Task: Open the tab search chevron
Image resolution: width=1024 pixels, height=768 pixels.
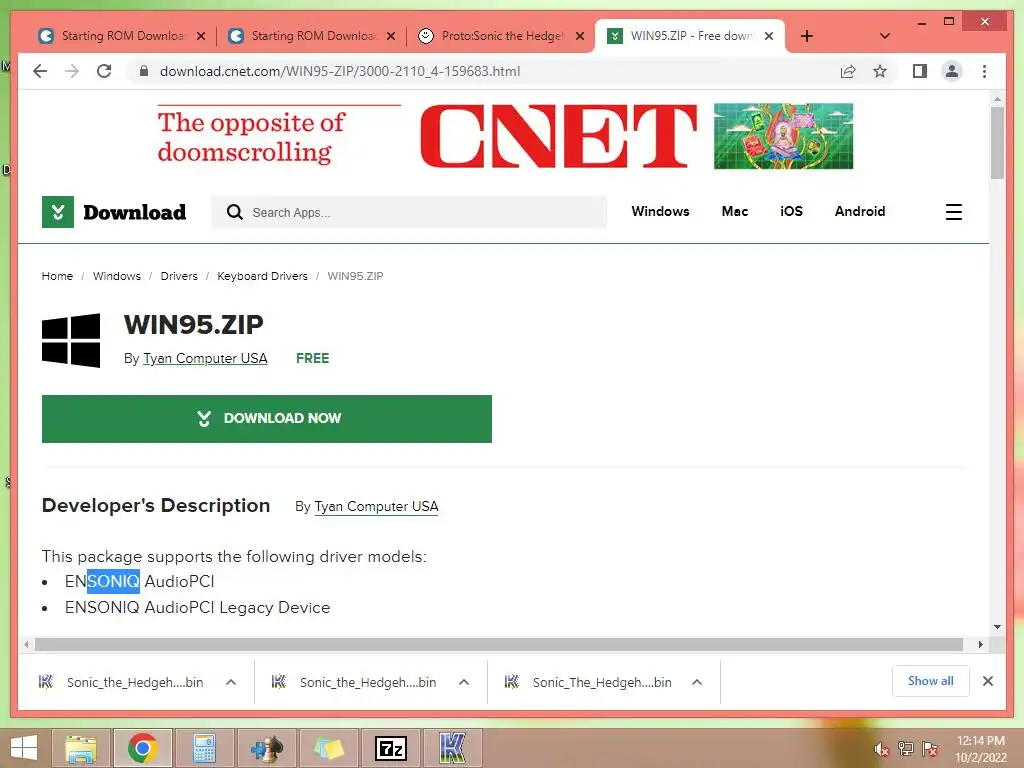Action: point(885,36)
